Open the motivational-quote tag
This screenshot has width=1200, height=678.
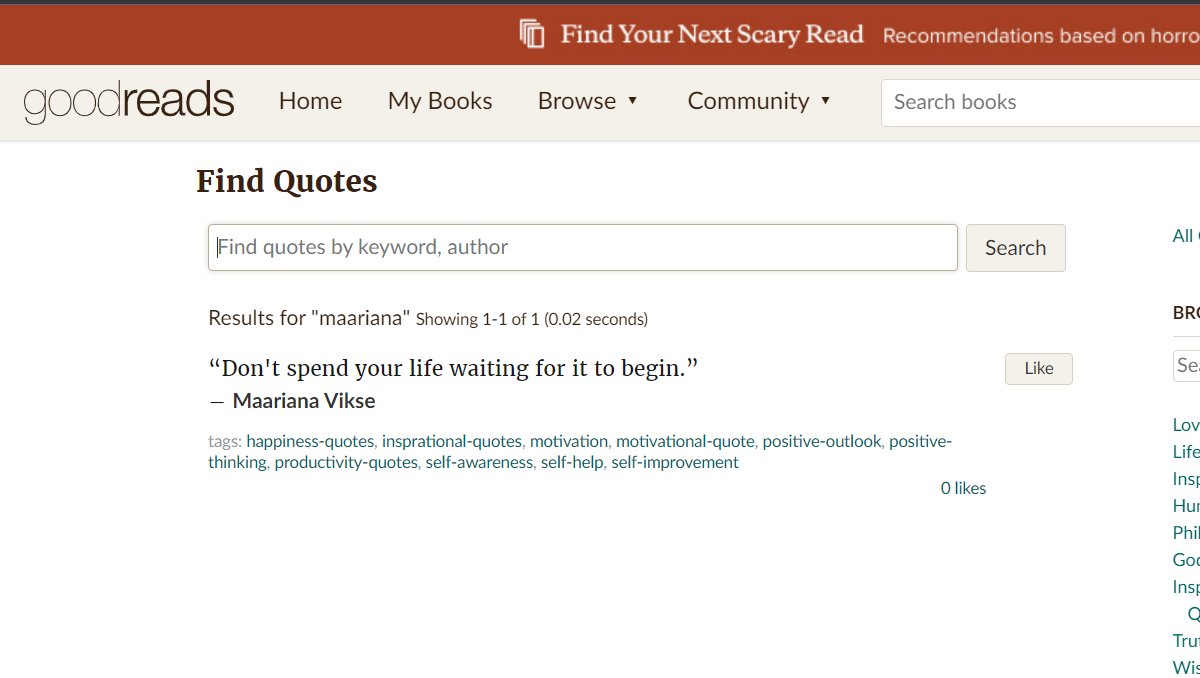685,441
